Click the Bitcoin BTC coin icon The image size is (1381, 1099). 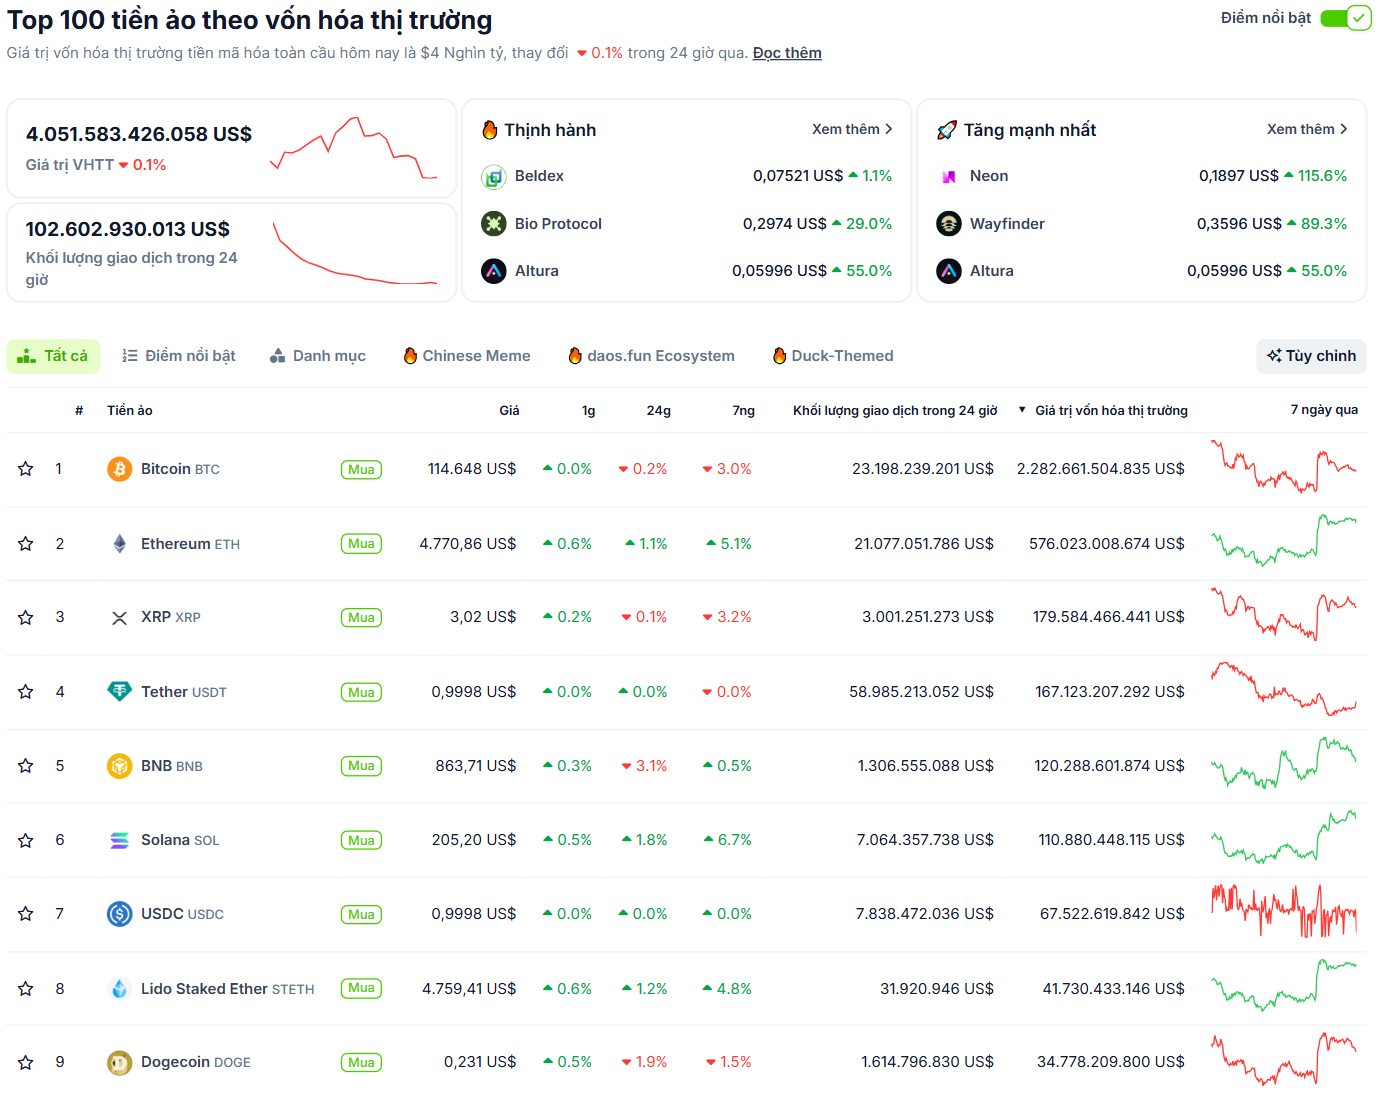119,468
